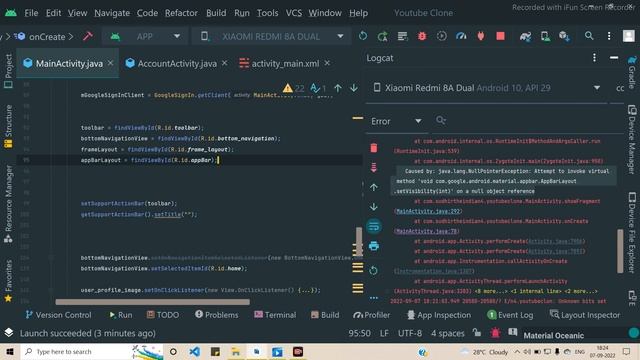Open the Layout Inspector tool window
Image resolution: width=640 pixels, height=360 pixels.
pos(585,315)
